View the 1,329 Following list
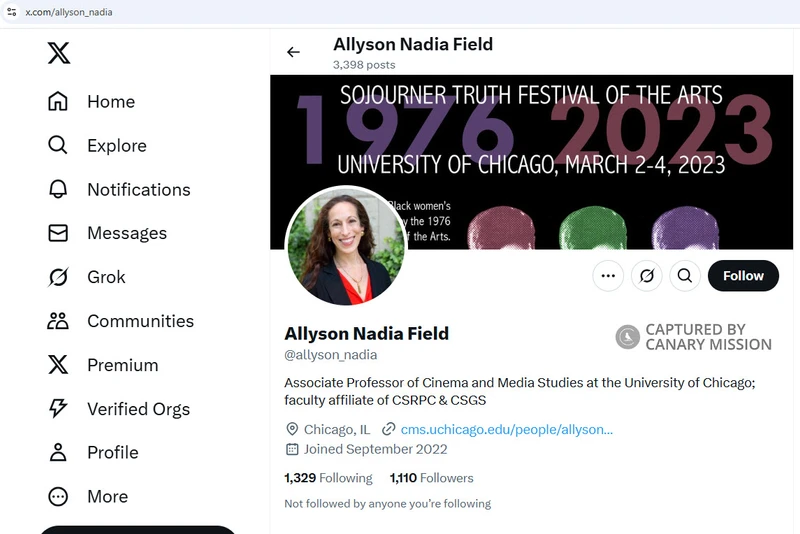 [x=328, y=478]
